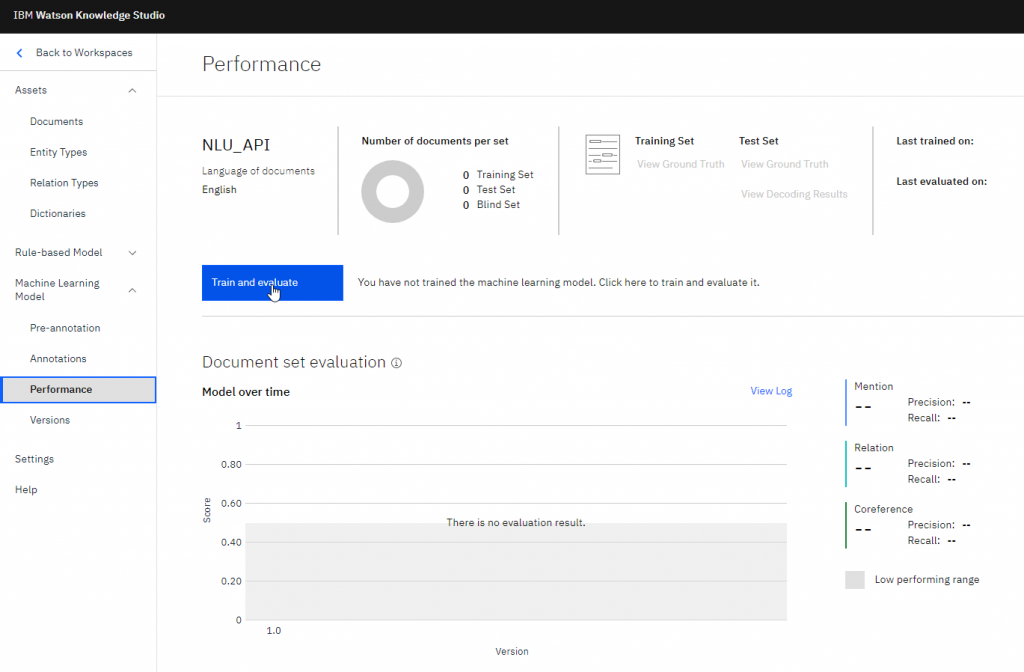Click the Machine Learning Model label

(57, 290)
